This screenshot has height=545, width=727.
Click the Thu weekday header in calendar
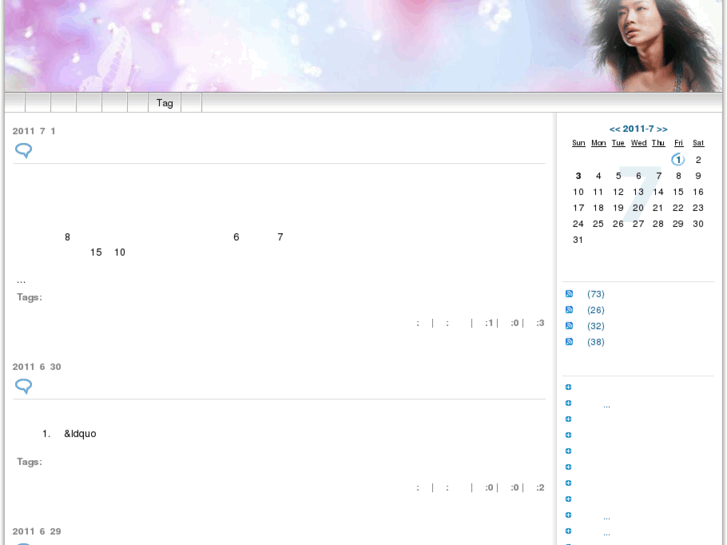point(658,143)
